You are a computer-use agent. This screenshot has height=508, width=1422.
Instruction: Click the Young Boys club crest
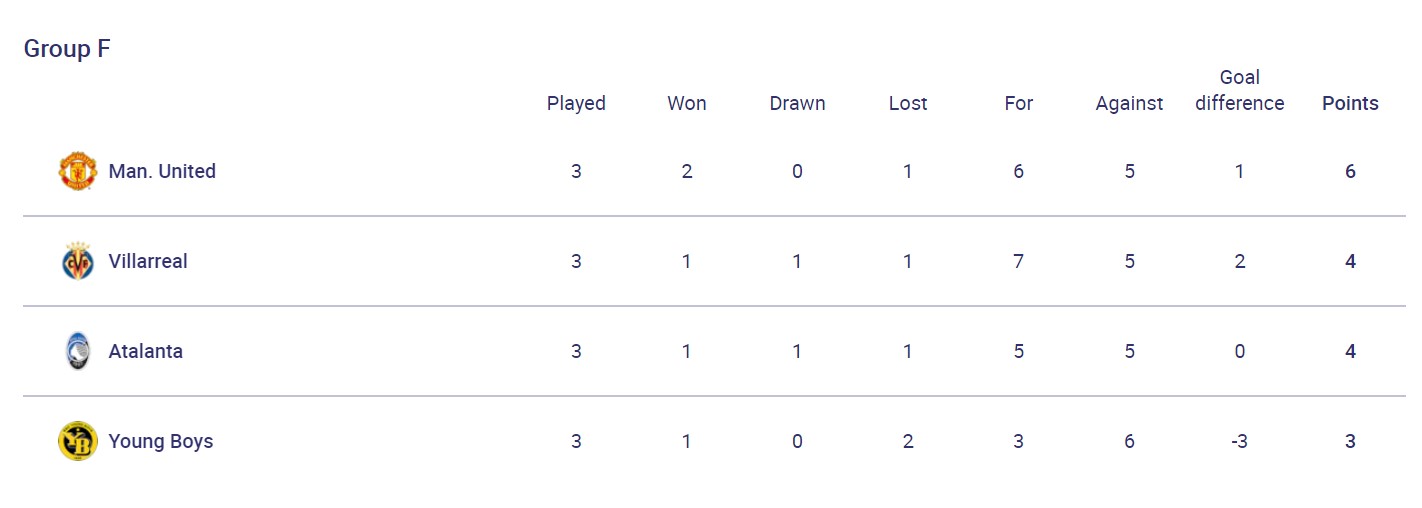(77, 441)
